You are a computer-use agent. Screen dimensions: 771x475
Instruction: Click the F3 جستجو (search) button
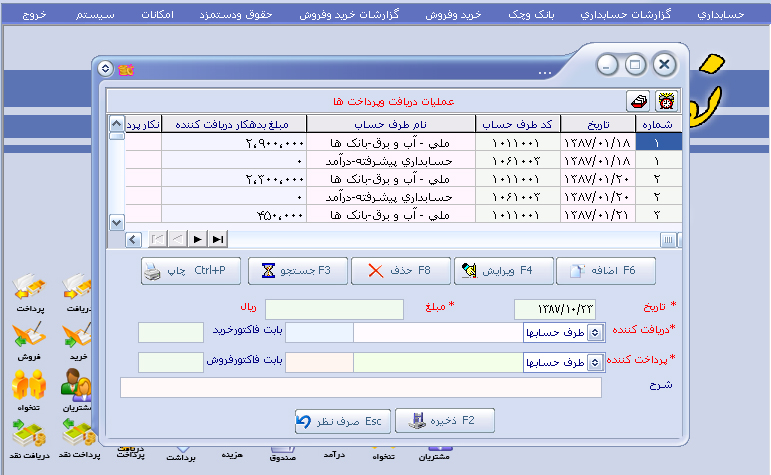(297, 270)
